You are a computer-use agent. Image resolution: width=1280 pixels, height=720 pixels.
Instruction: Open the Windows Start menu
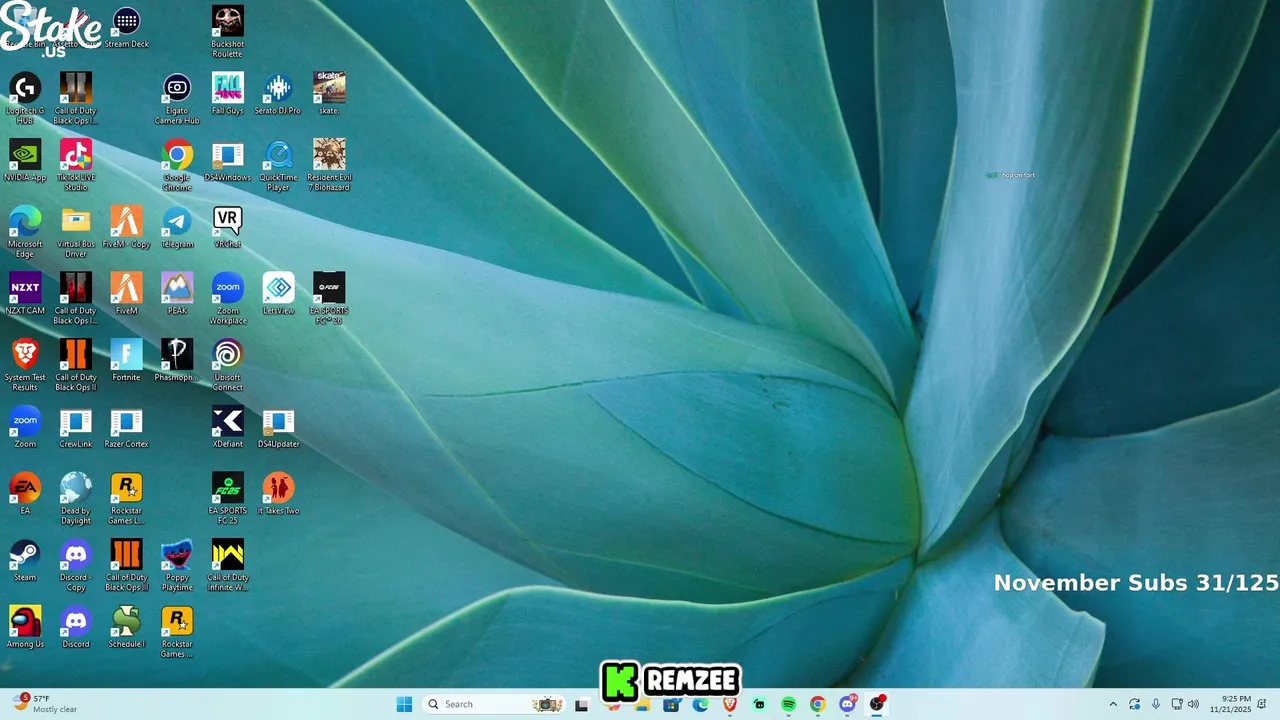(404, 704)
